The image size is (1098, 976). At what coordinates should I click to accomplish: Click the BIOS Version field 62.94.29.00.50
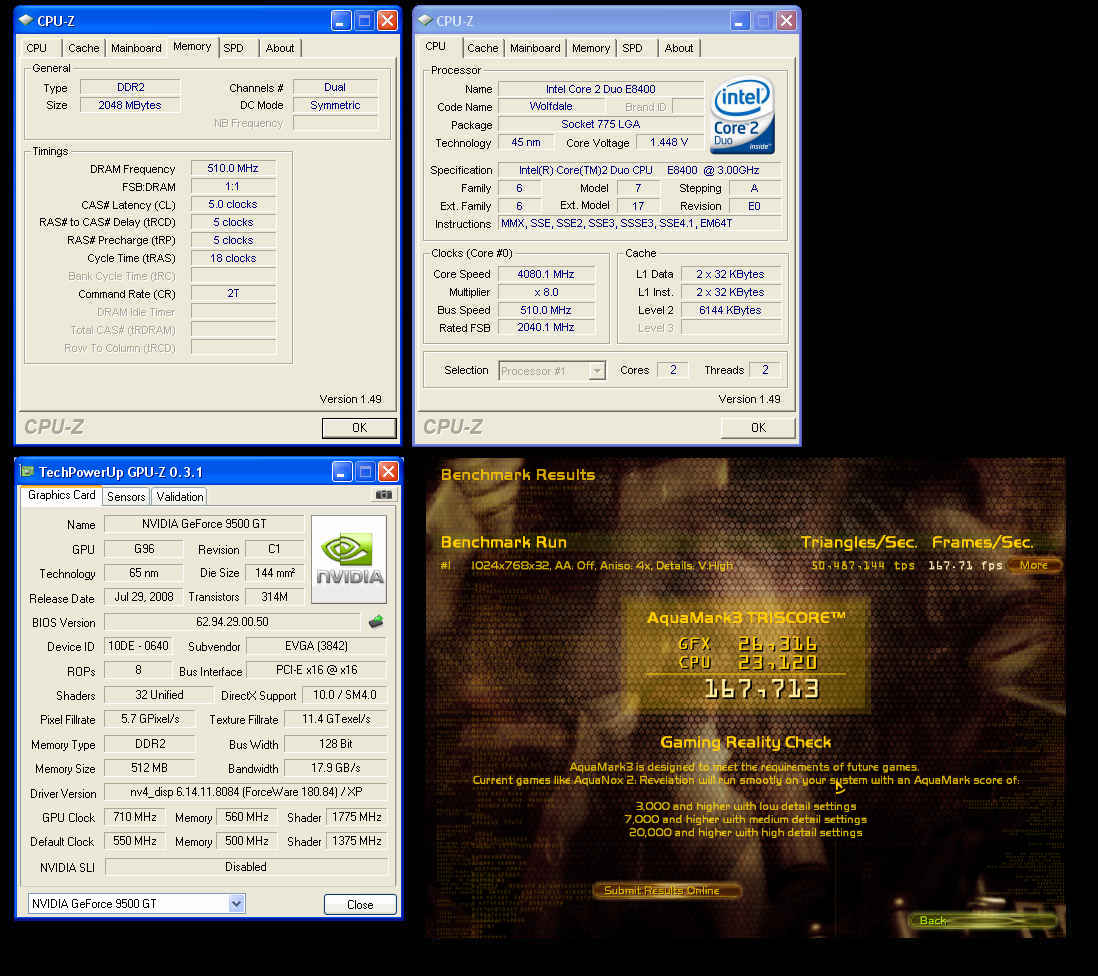pos(232,622)
